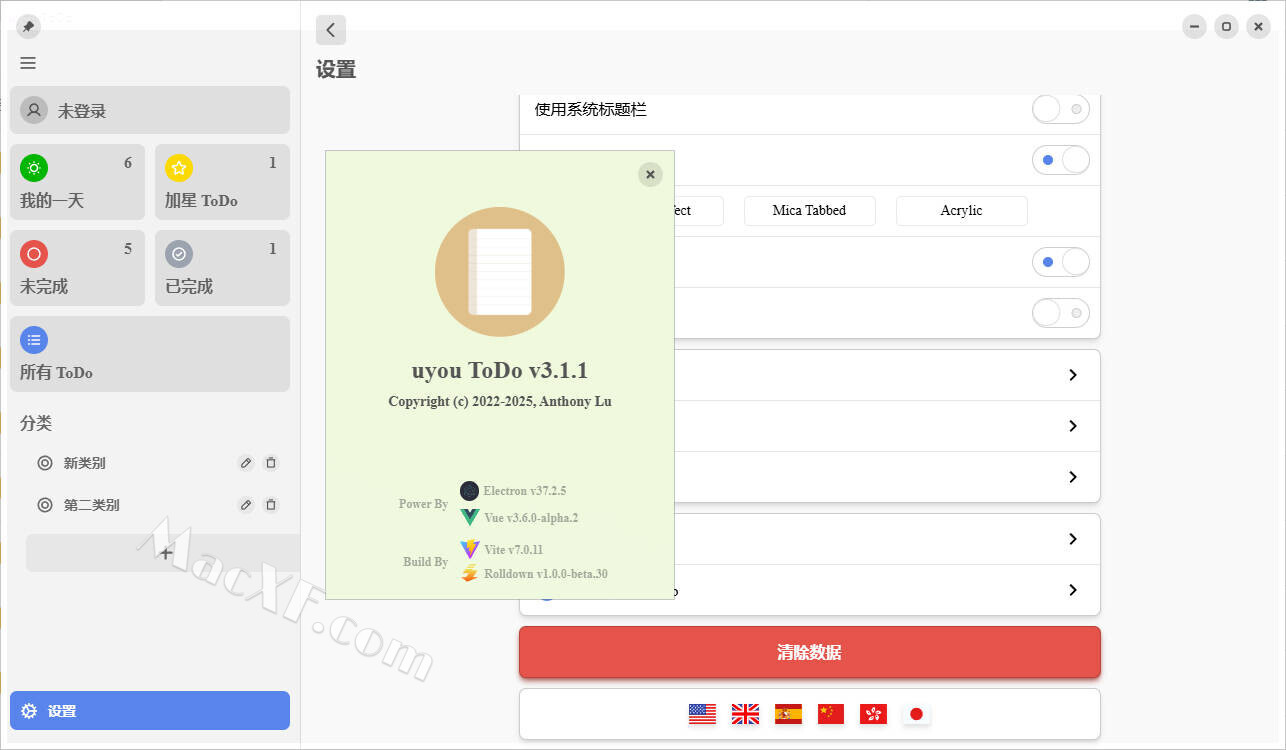Viewport: 1286px width, 750px height.
Task: Expand the top row chevron of the three-row settings card
Action: [x=1072, y=375]
